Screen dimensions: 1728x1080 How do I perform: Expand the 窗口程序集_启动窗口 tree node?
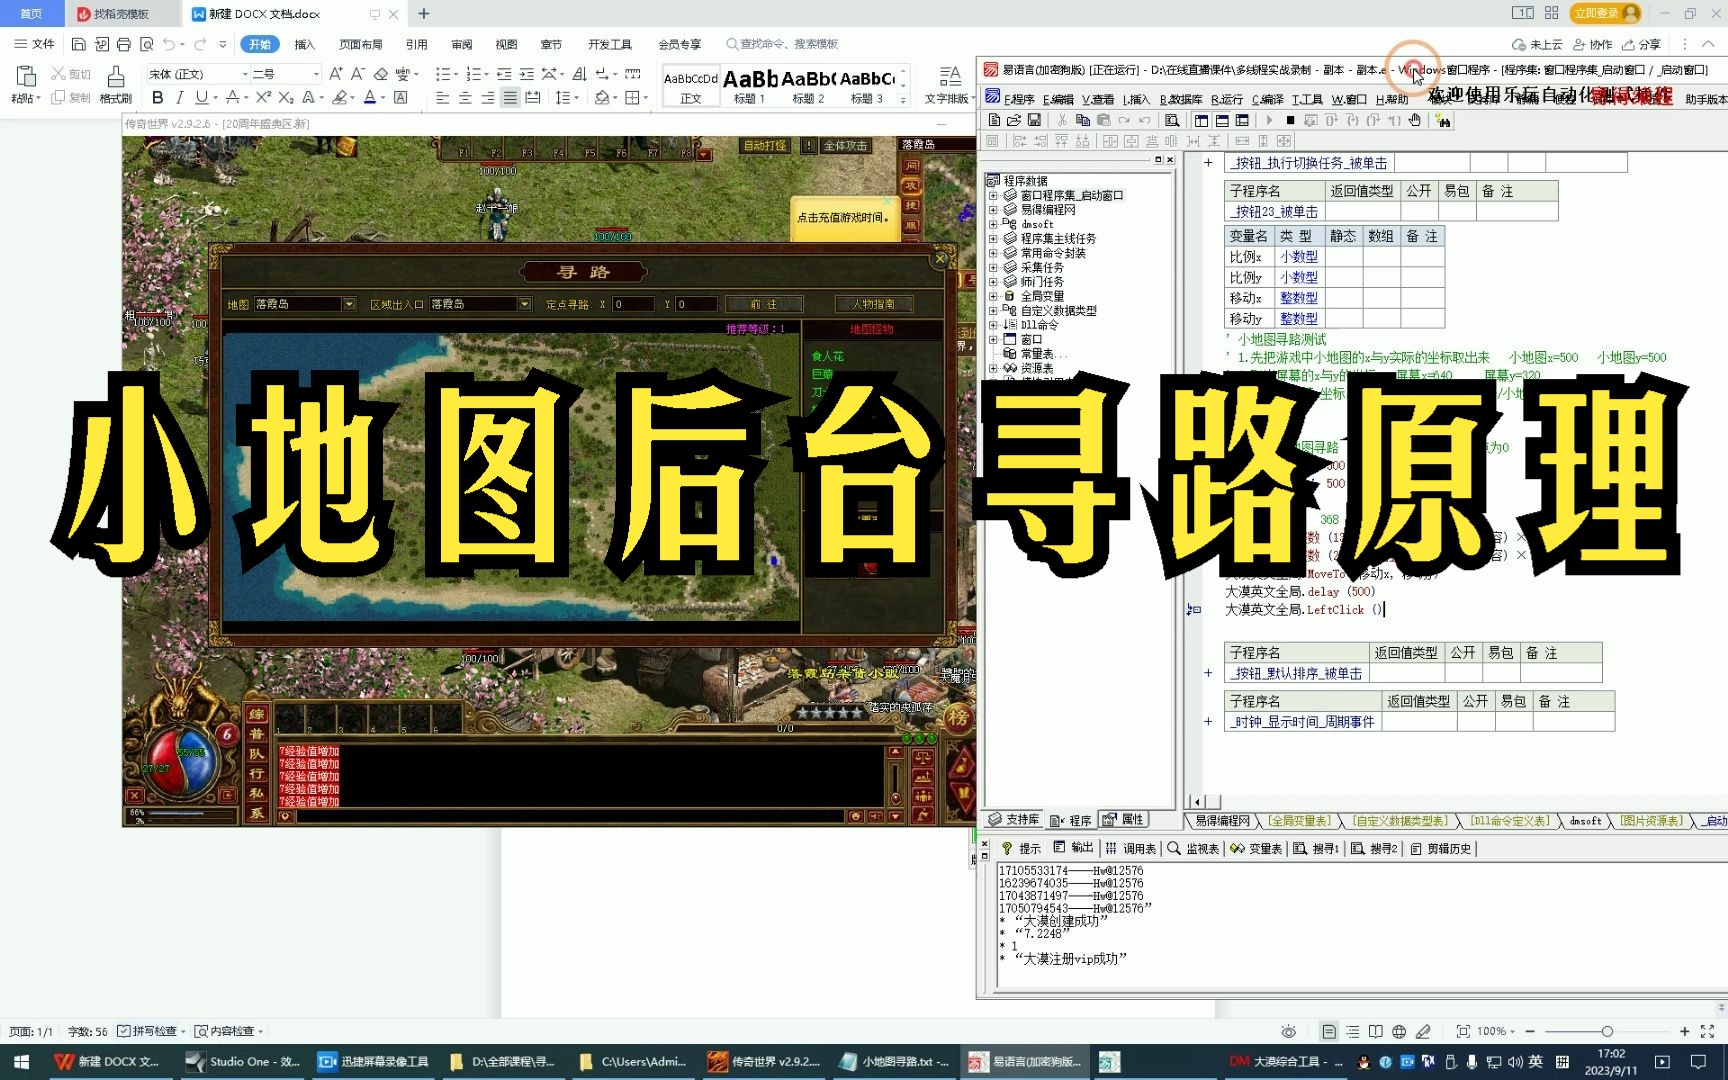[x=993, y=196]
